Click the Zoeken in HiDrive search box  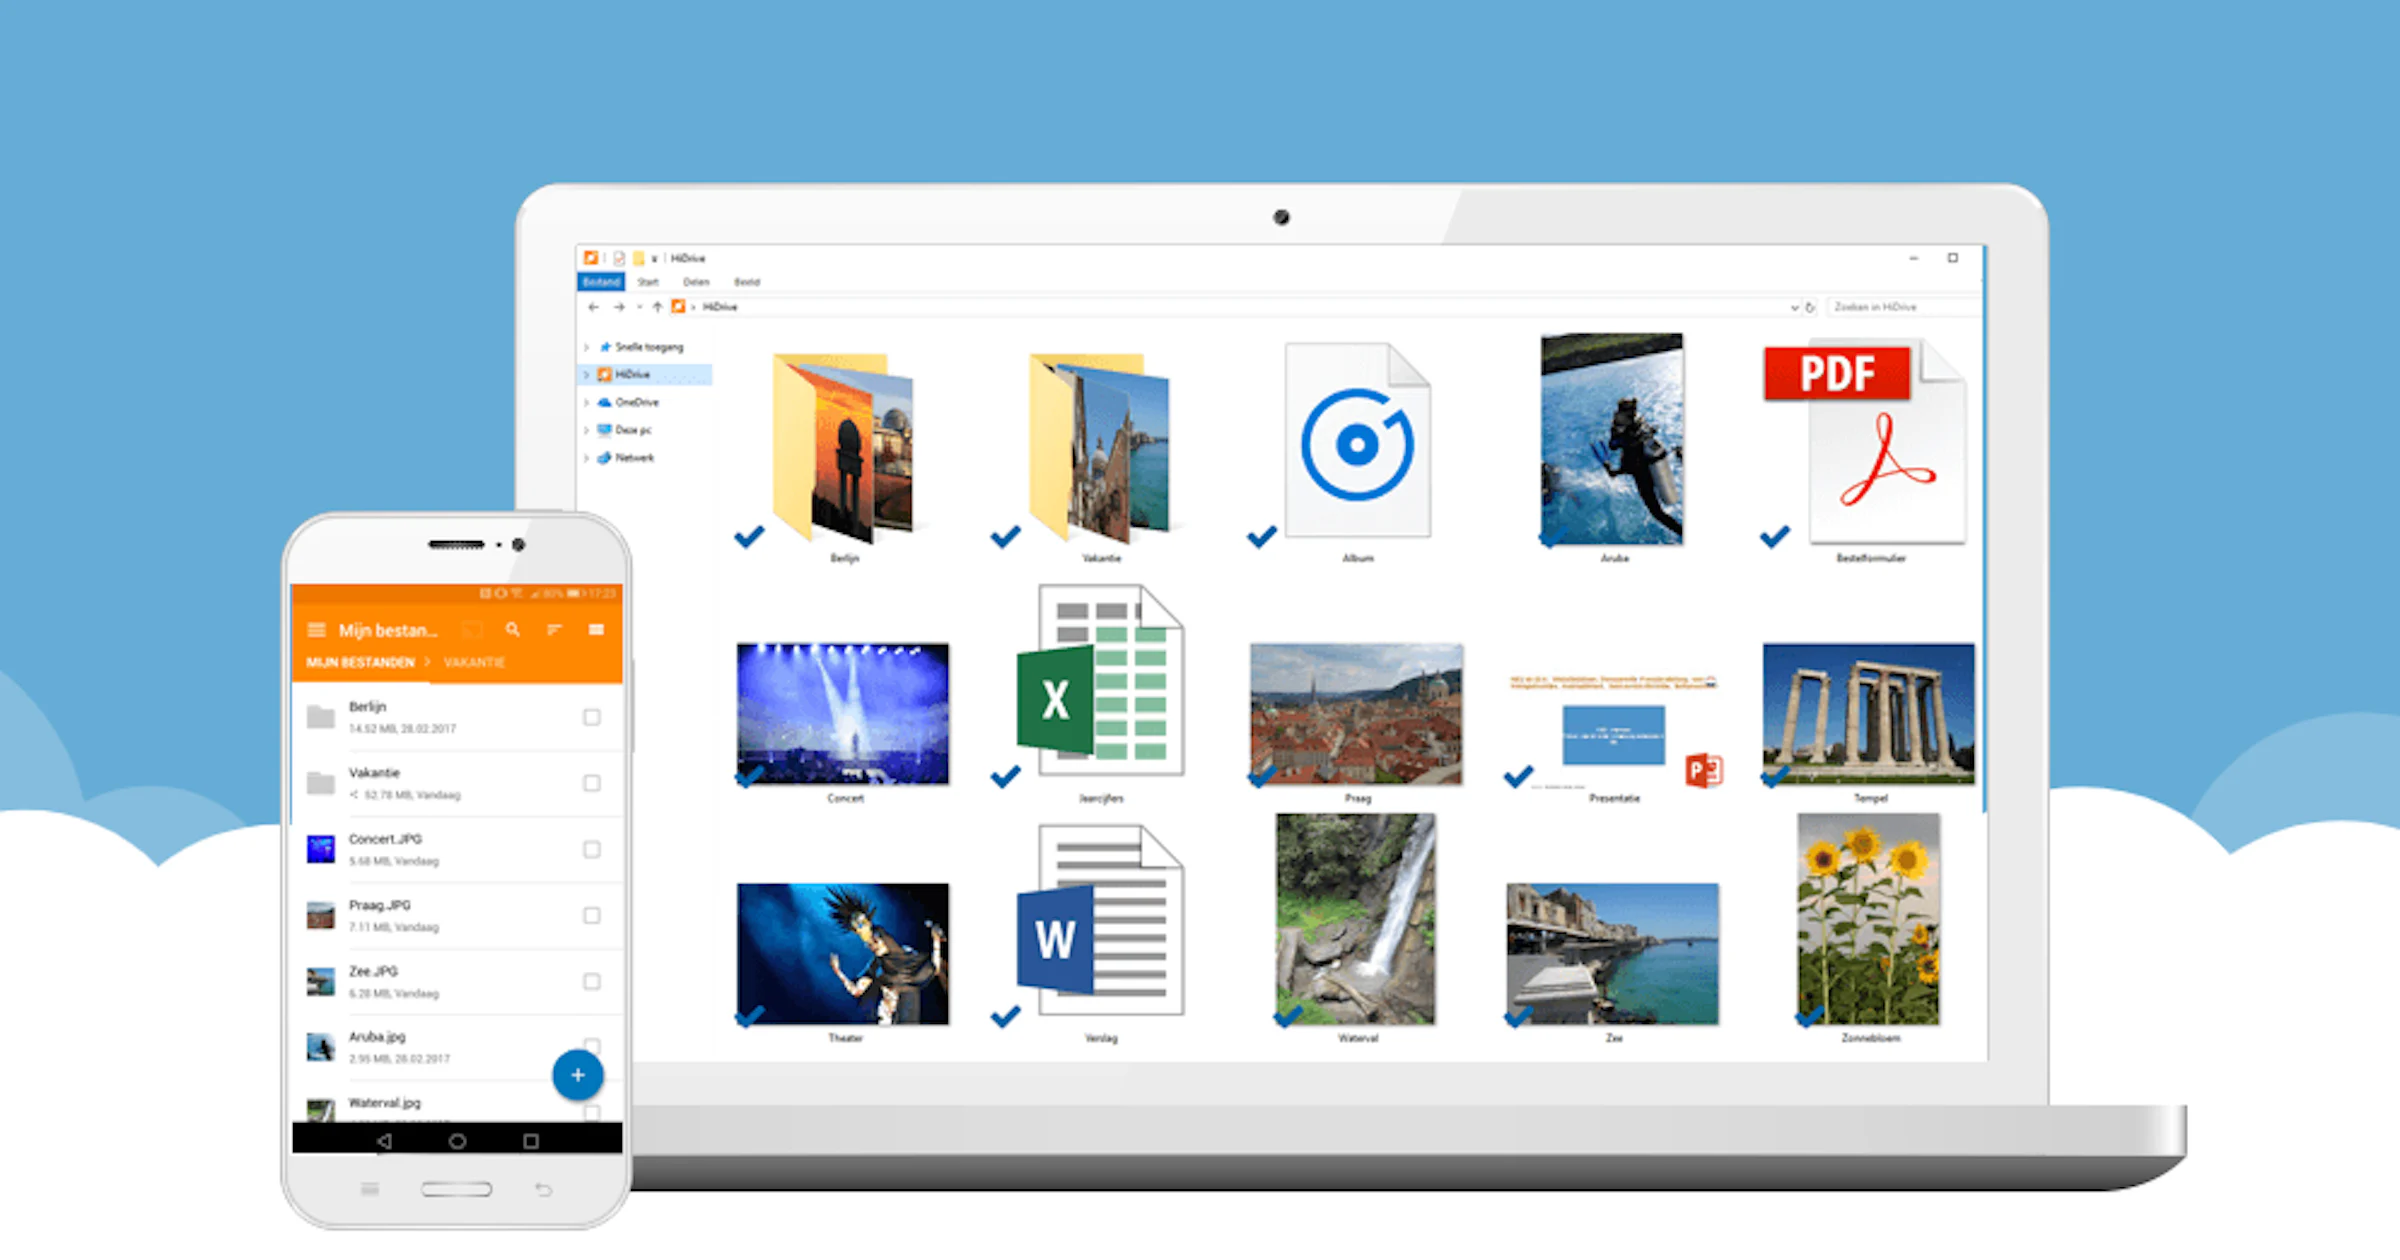tap(1904, 307)
